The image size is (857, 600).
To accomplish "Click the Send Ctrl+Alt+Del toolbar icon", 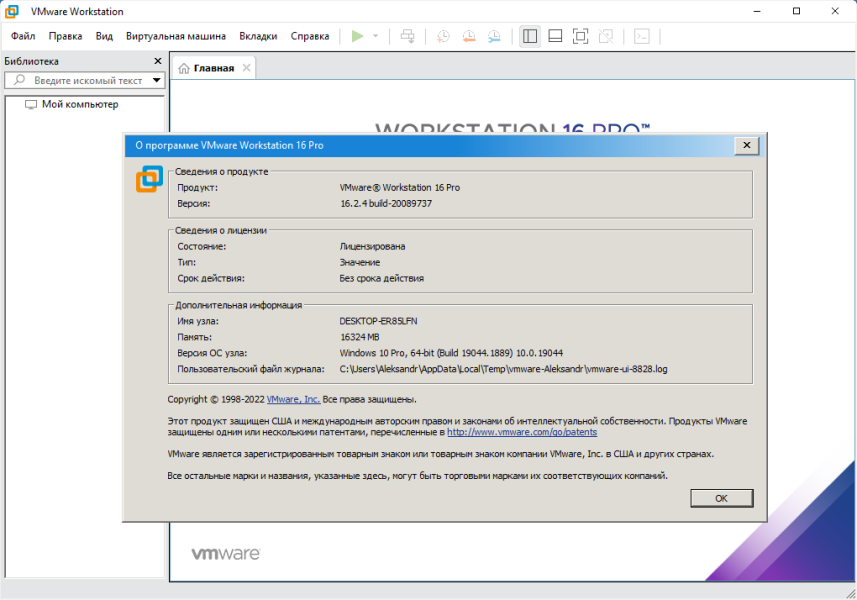I will [407, 36].
